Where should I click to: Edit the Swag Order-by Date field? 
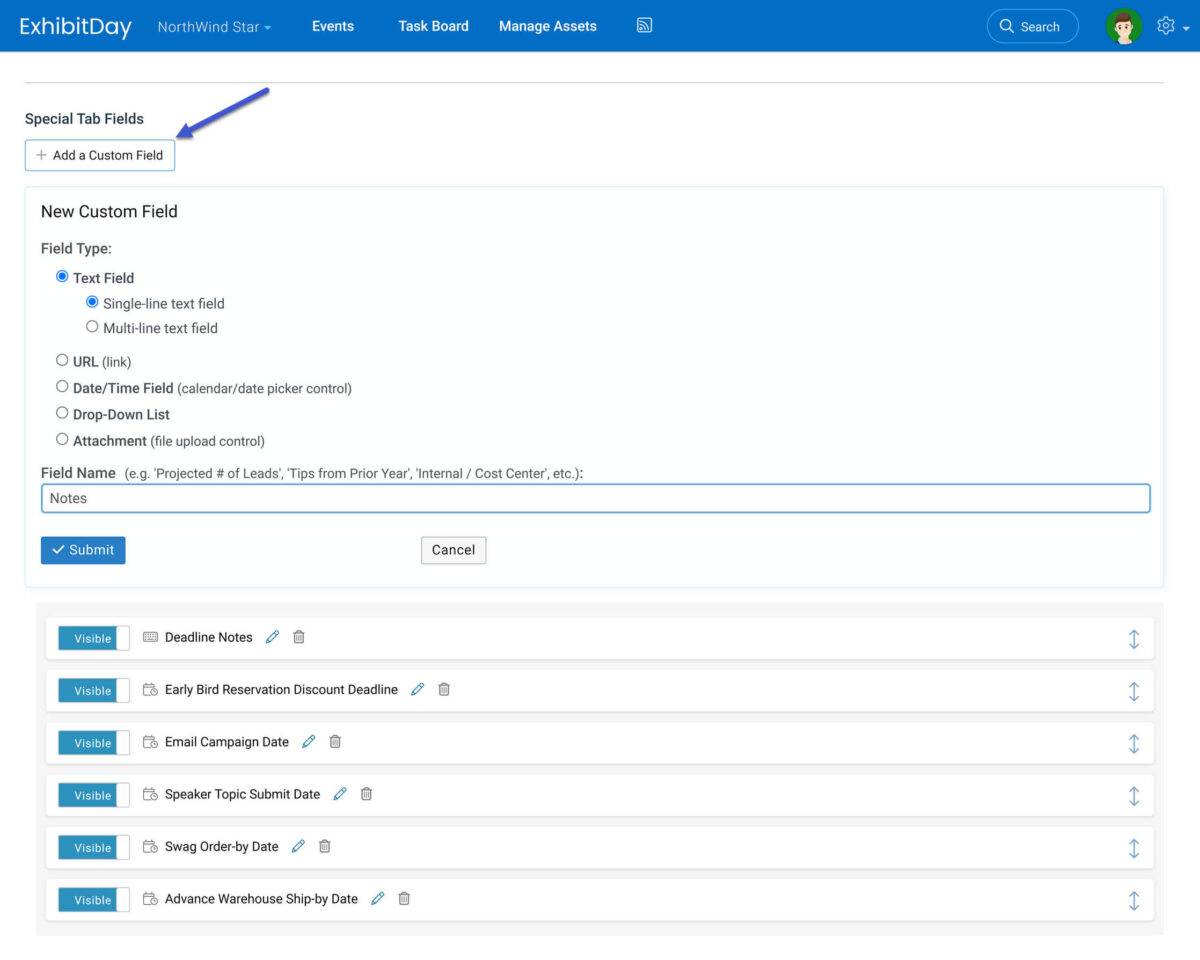pyautogui.click(x=297, y=846)
